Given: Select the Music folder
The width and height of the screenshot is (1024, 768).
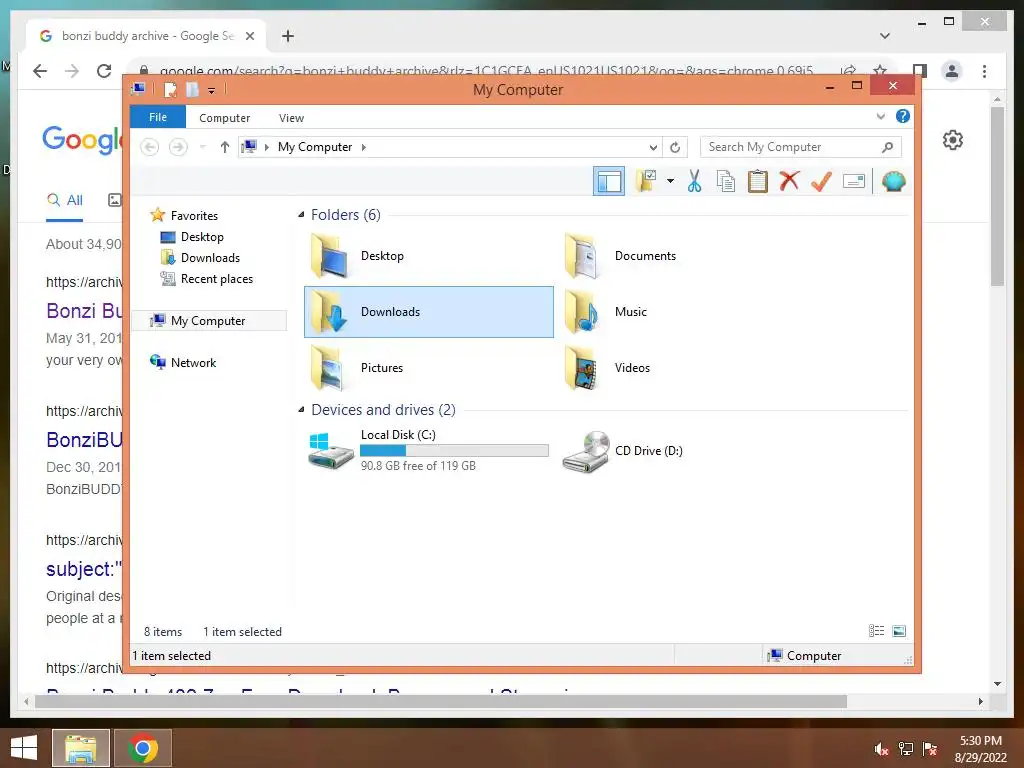Looking at the screenshot, I should point(682,312).
